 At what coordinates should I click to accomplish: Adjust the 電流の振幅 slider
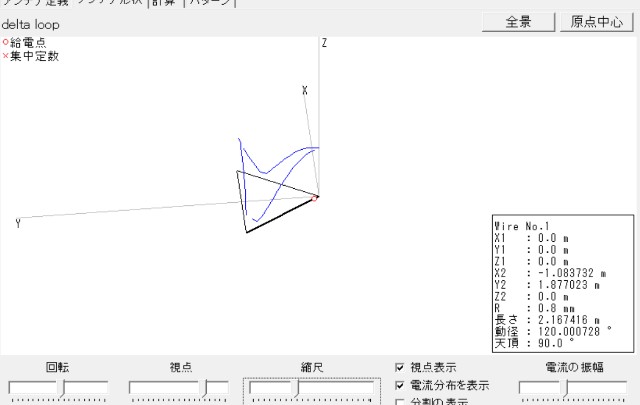pyautogui.click(x=565, y=388)
